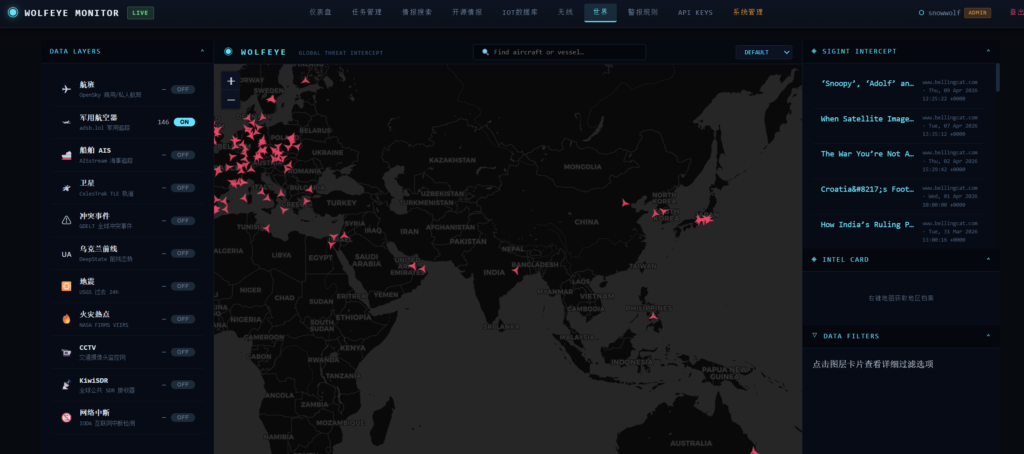
Task: Click the CCTV camera icon
Action: click(66, 352)
